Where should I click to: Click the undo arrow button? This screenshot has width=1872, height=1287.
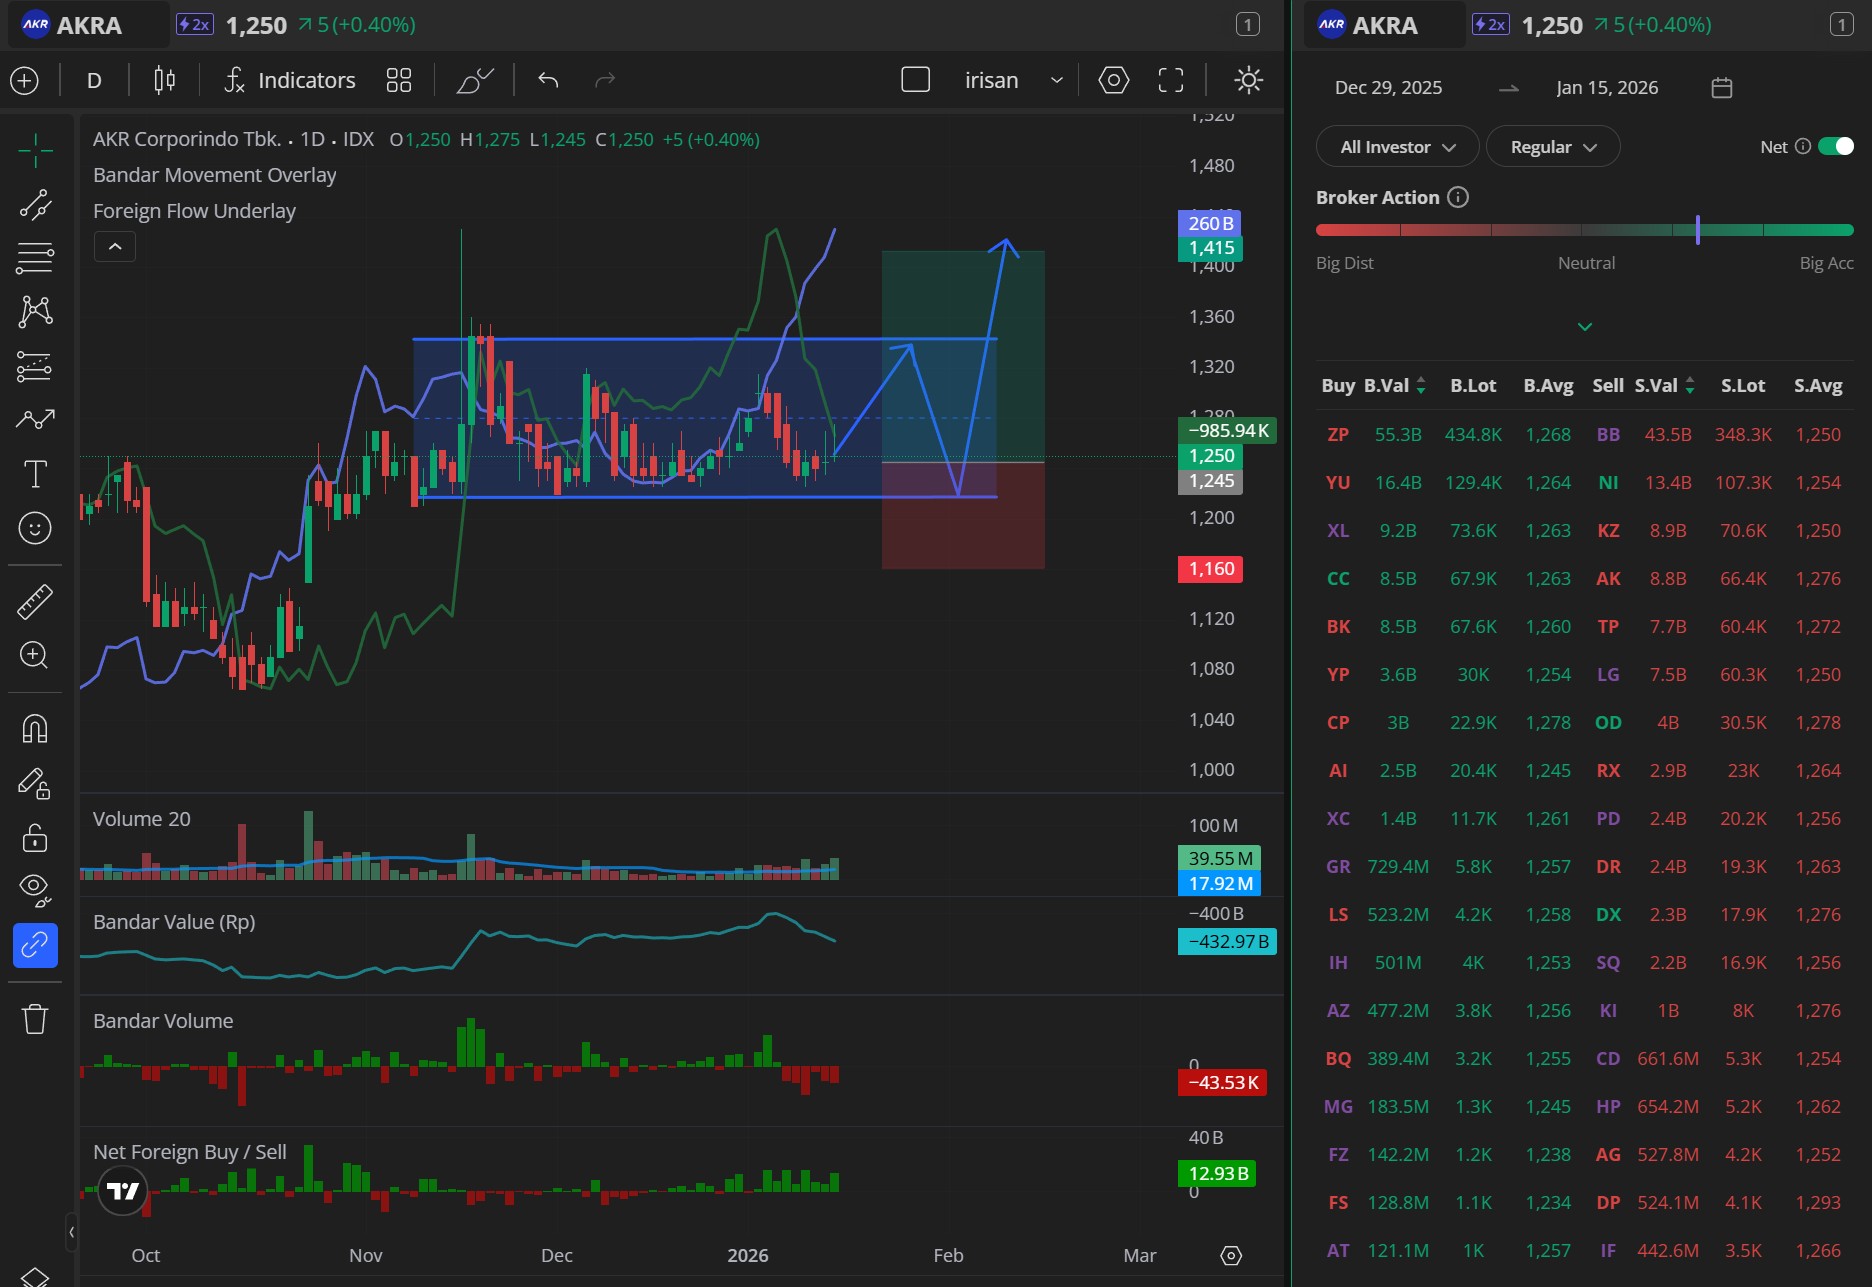[x=548, y=80]
